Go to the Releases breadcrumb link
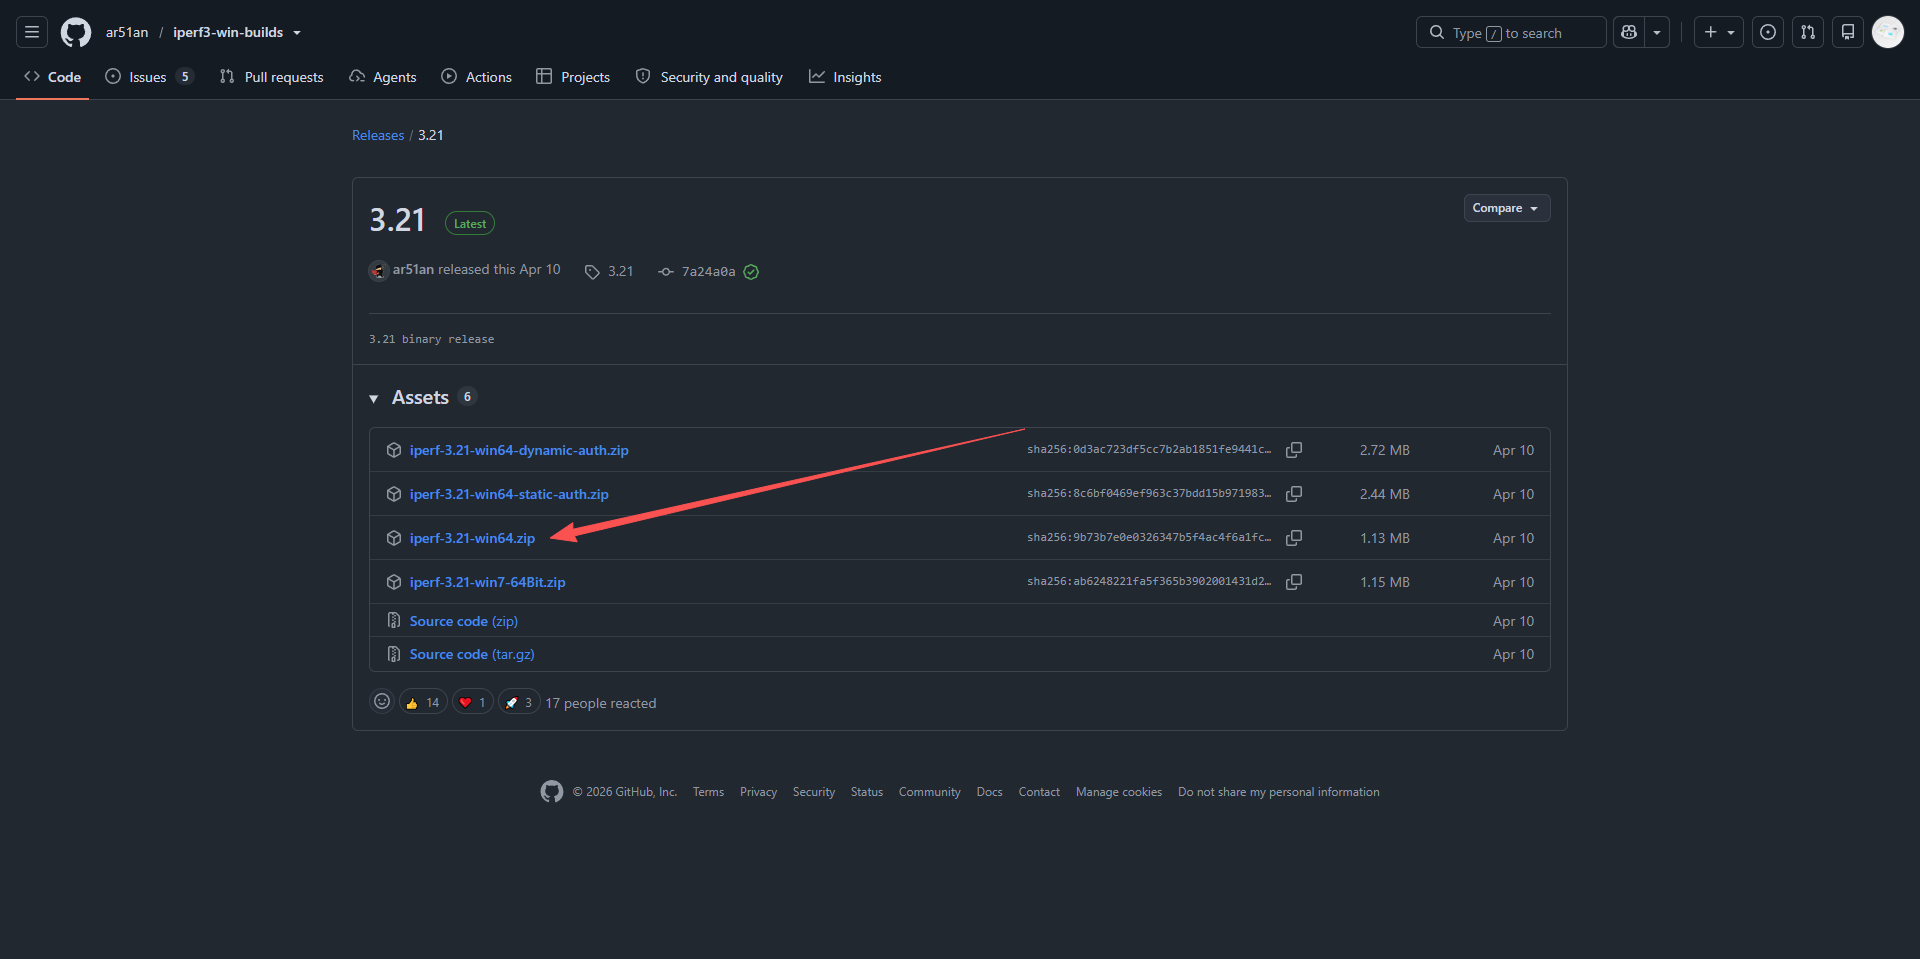The image size is (1920, 959). click(378, 135)
